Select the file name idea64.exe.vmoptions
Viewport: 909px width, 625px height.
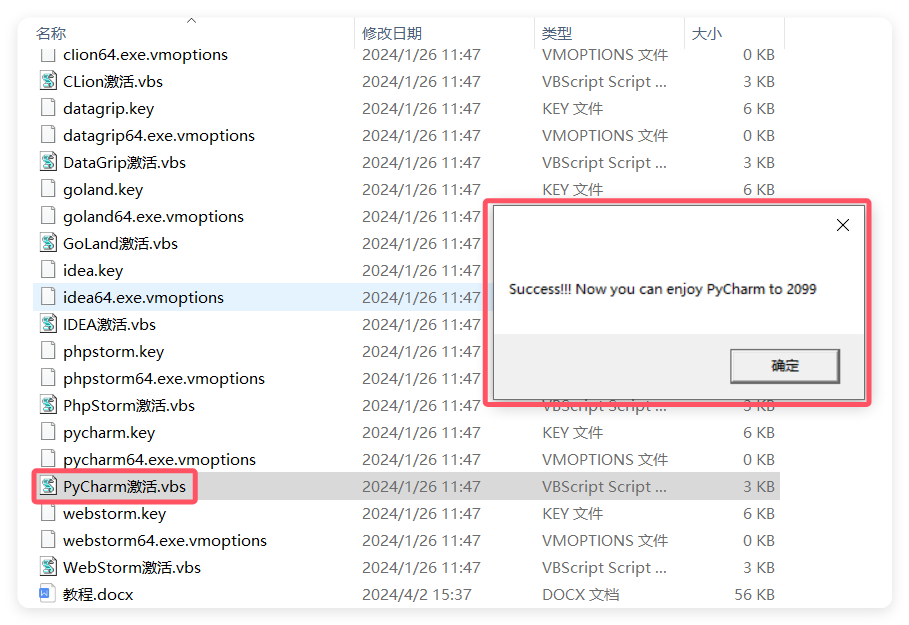click(143, 298)
